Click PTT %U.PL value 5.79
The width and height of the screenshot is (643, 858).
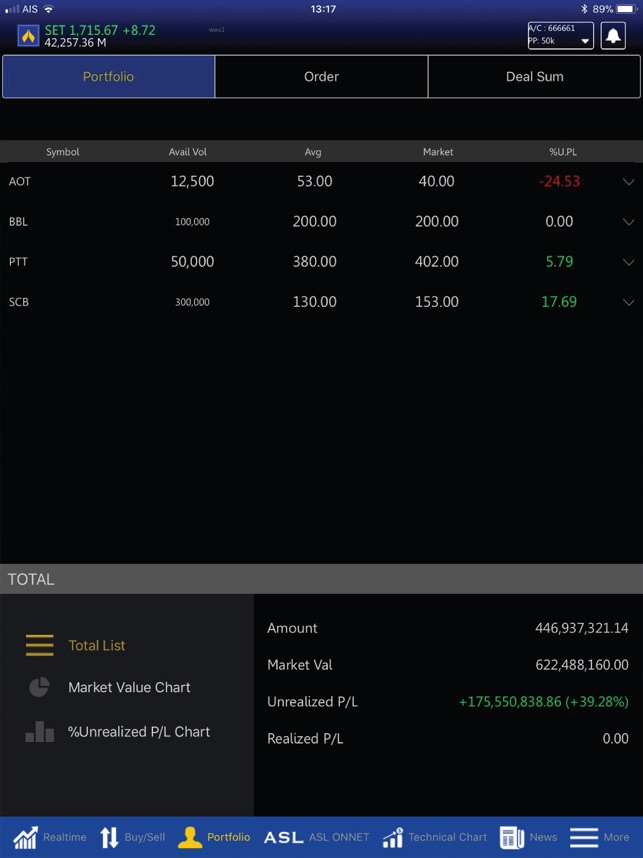click(559, 262)
